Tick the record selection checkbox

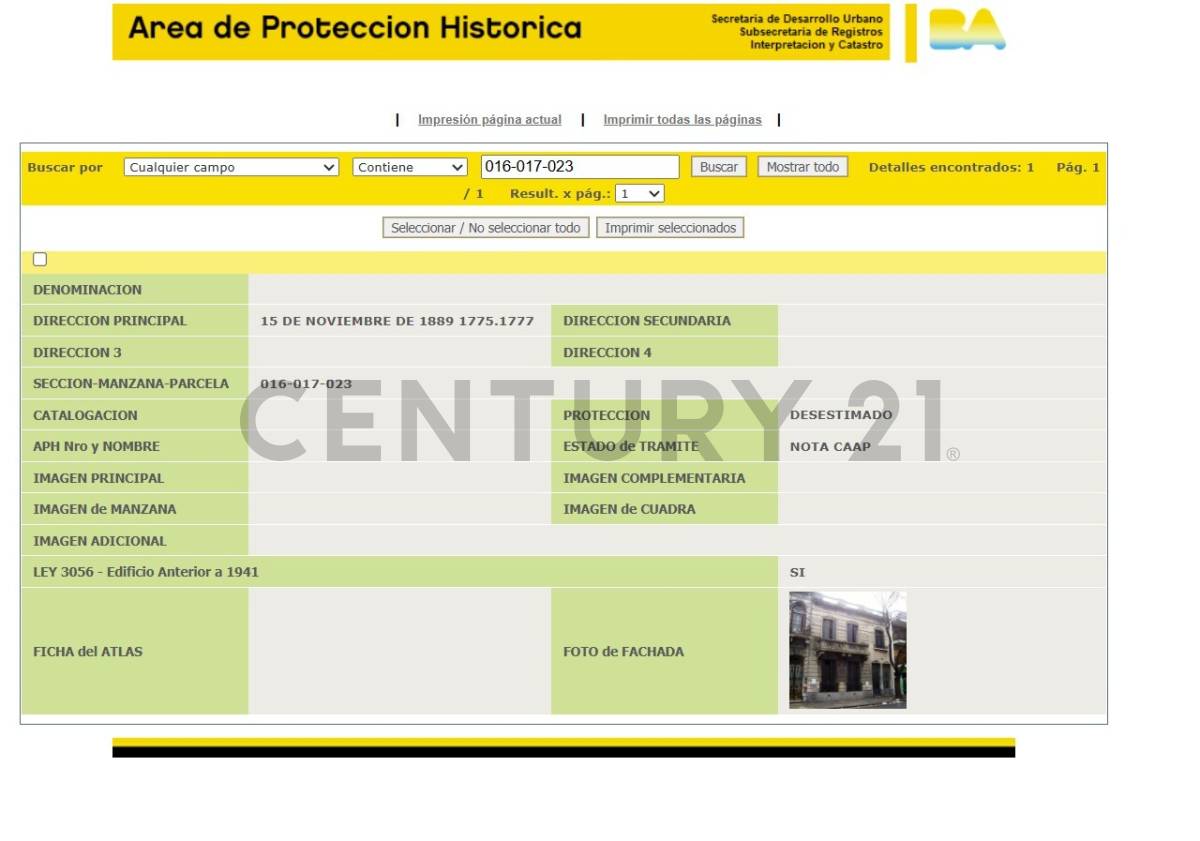(40, 260)
